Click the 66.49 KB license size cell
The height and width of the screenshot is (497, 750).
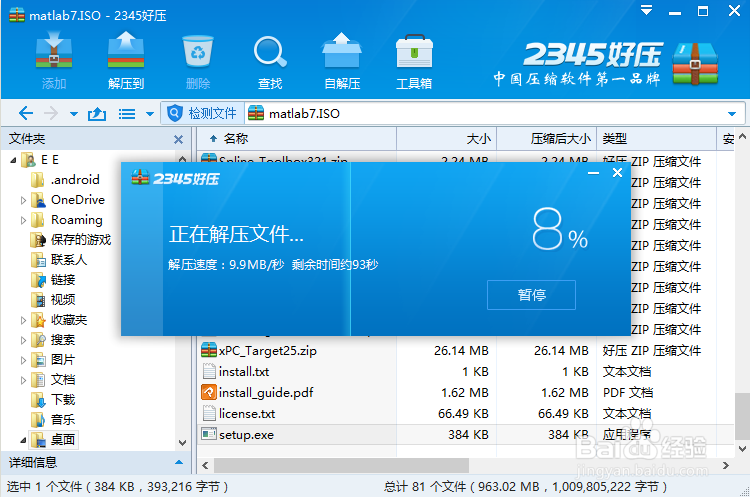click(463, 414)
